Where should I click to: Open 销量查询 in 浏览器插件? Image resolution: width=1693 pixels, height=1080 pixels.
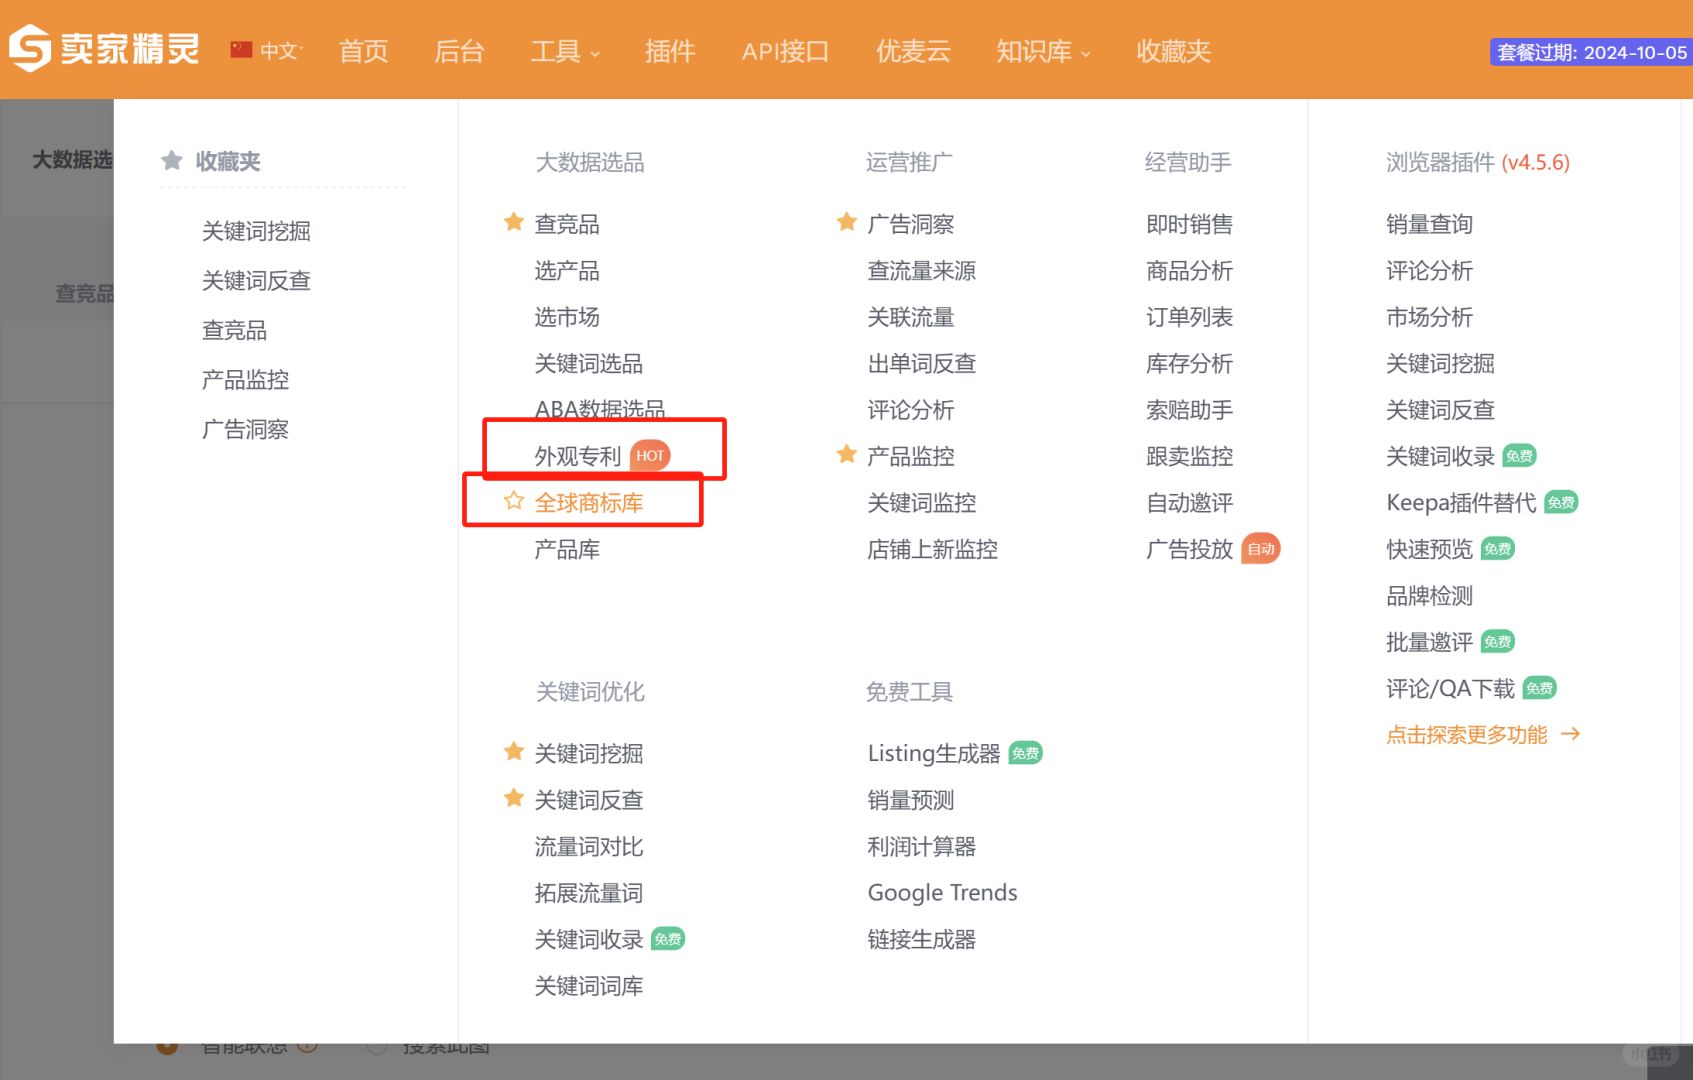point(1429,224)
